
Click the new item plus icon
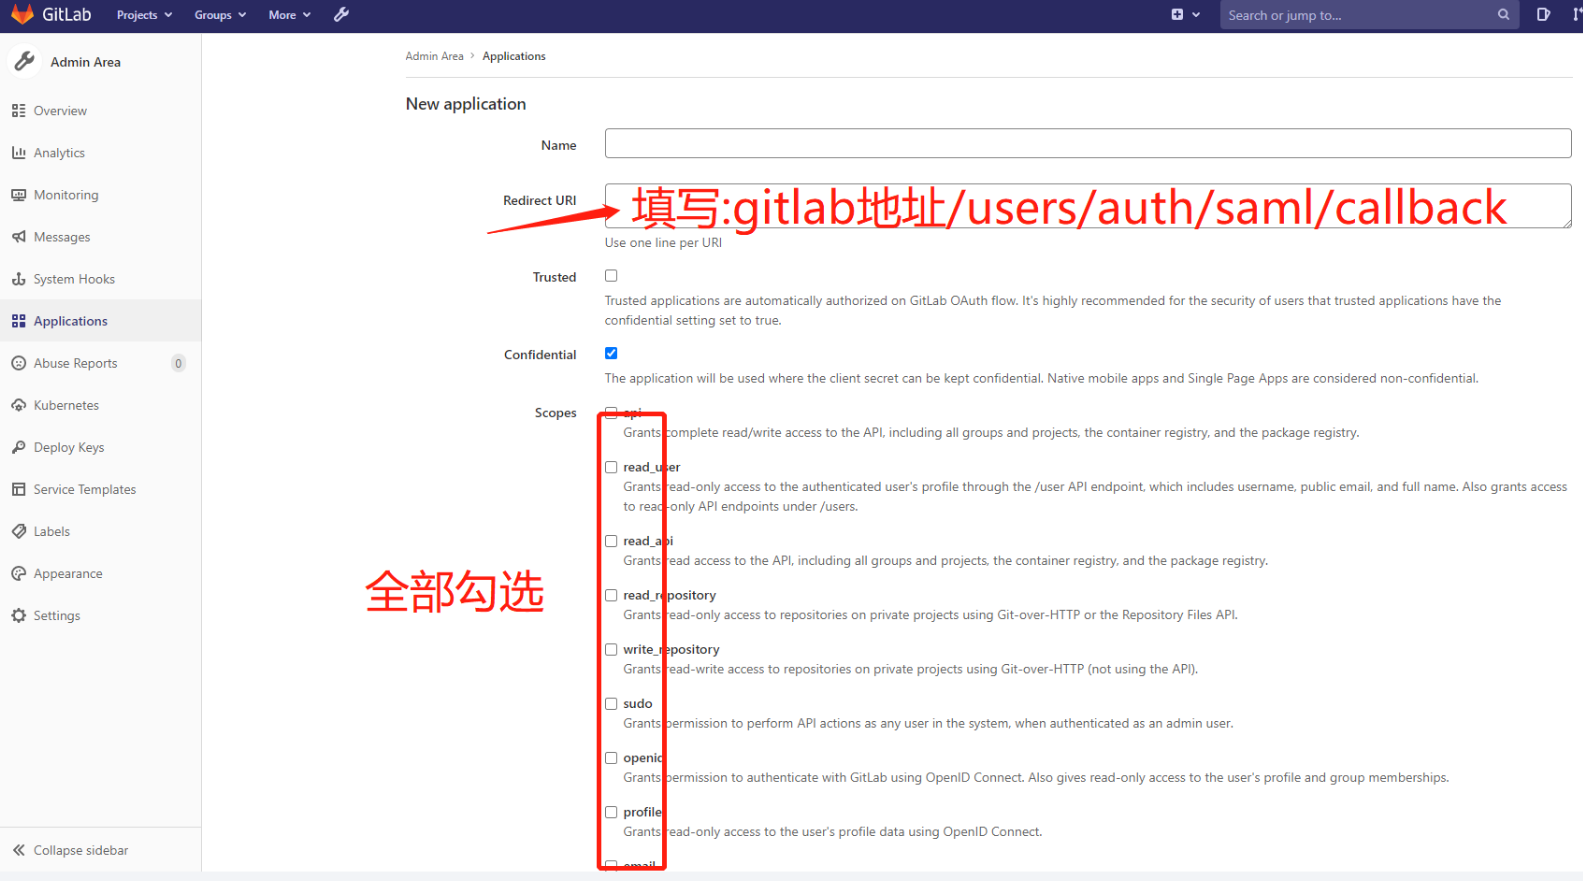pos(1177,15)
